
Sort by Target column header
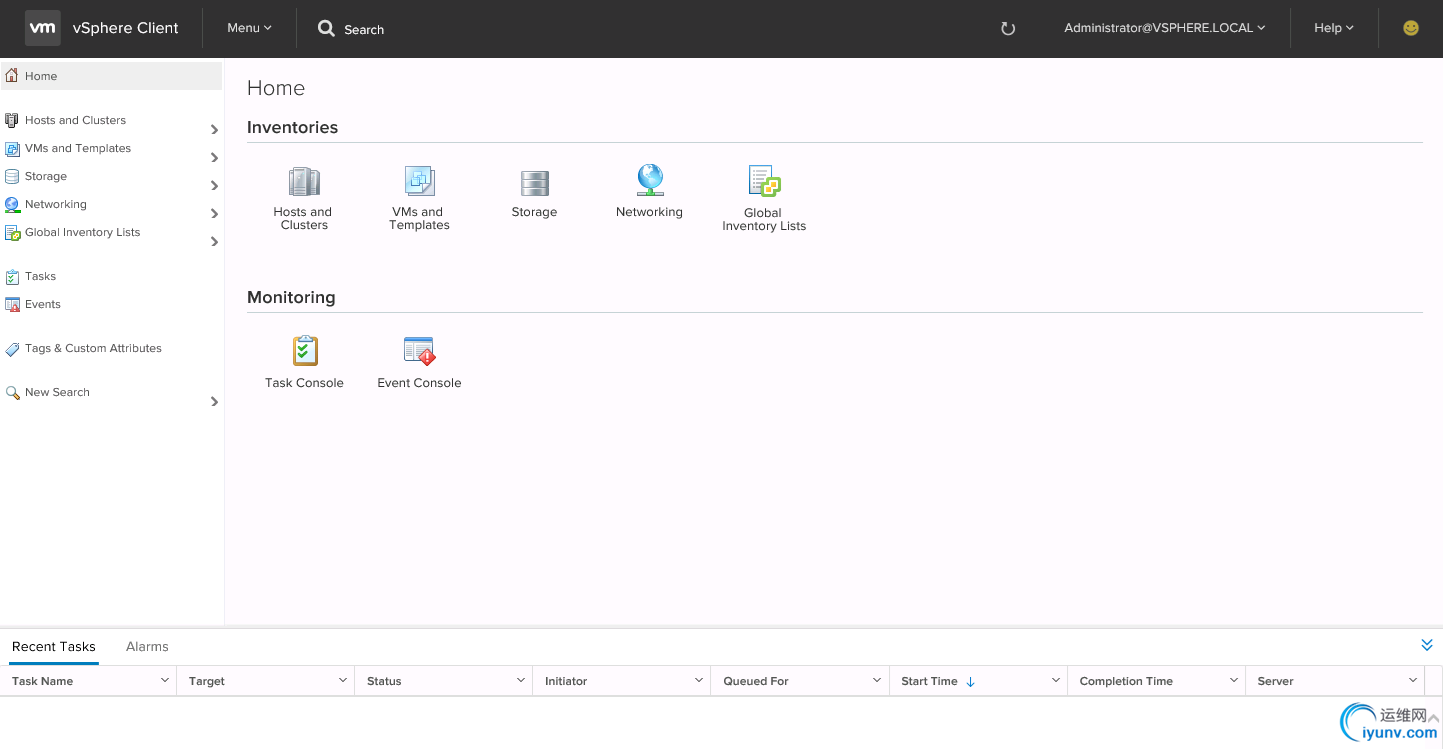coord(207,681)
